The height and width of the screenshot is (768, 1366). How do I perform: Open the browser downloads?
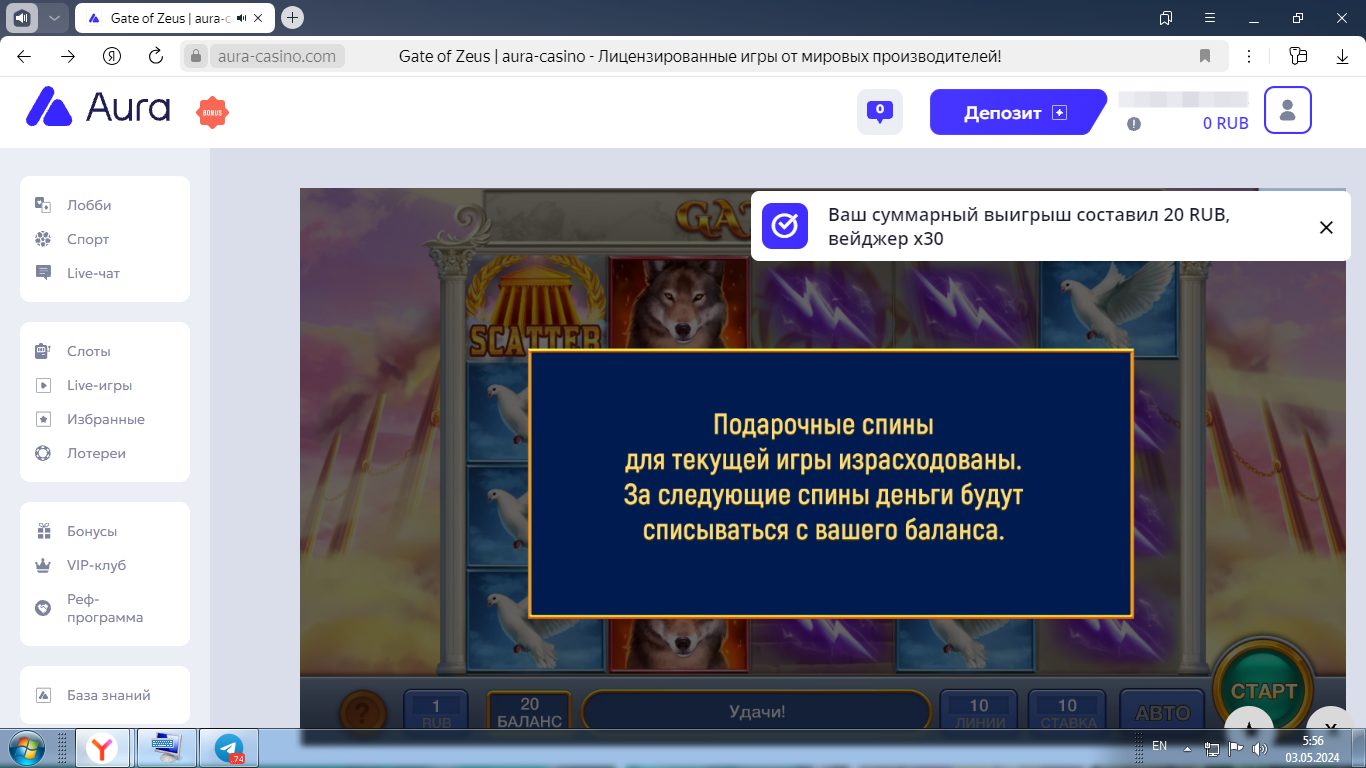click(1343, 56)
